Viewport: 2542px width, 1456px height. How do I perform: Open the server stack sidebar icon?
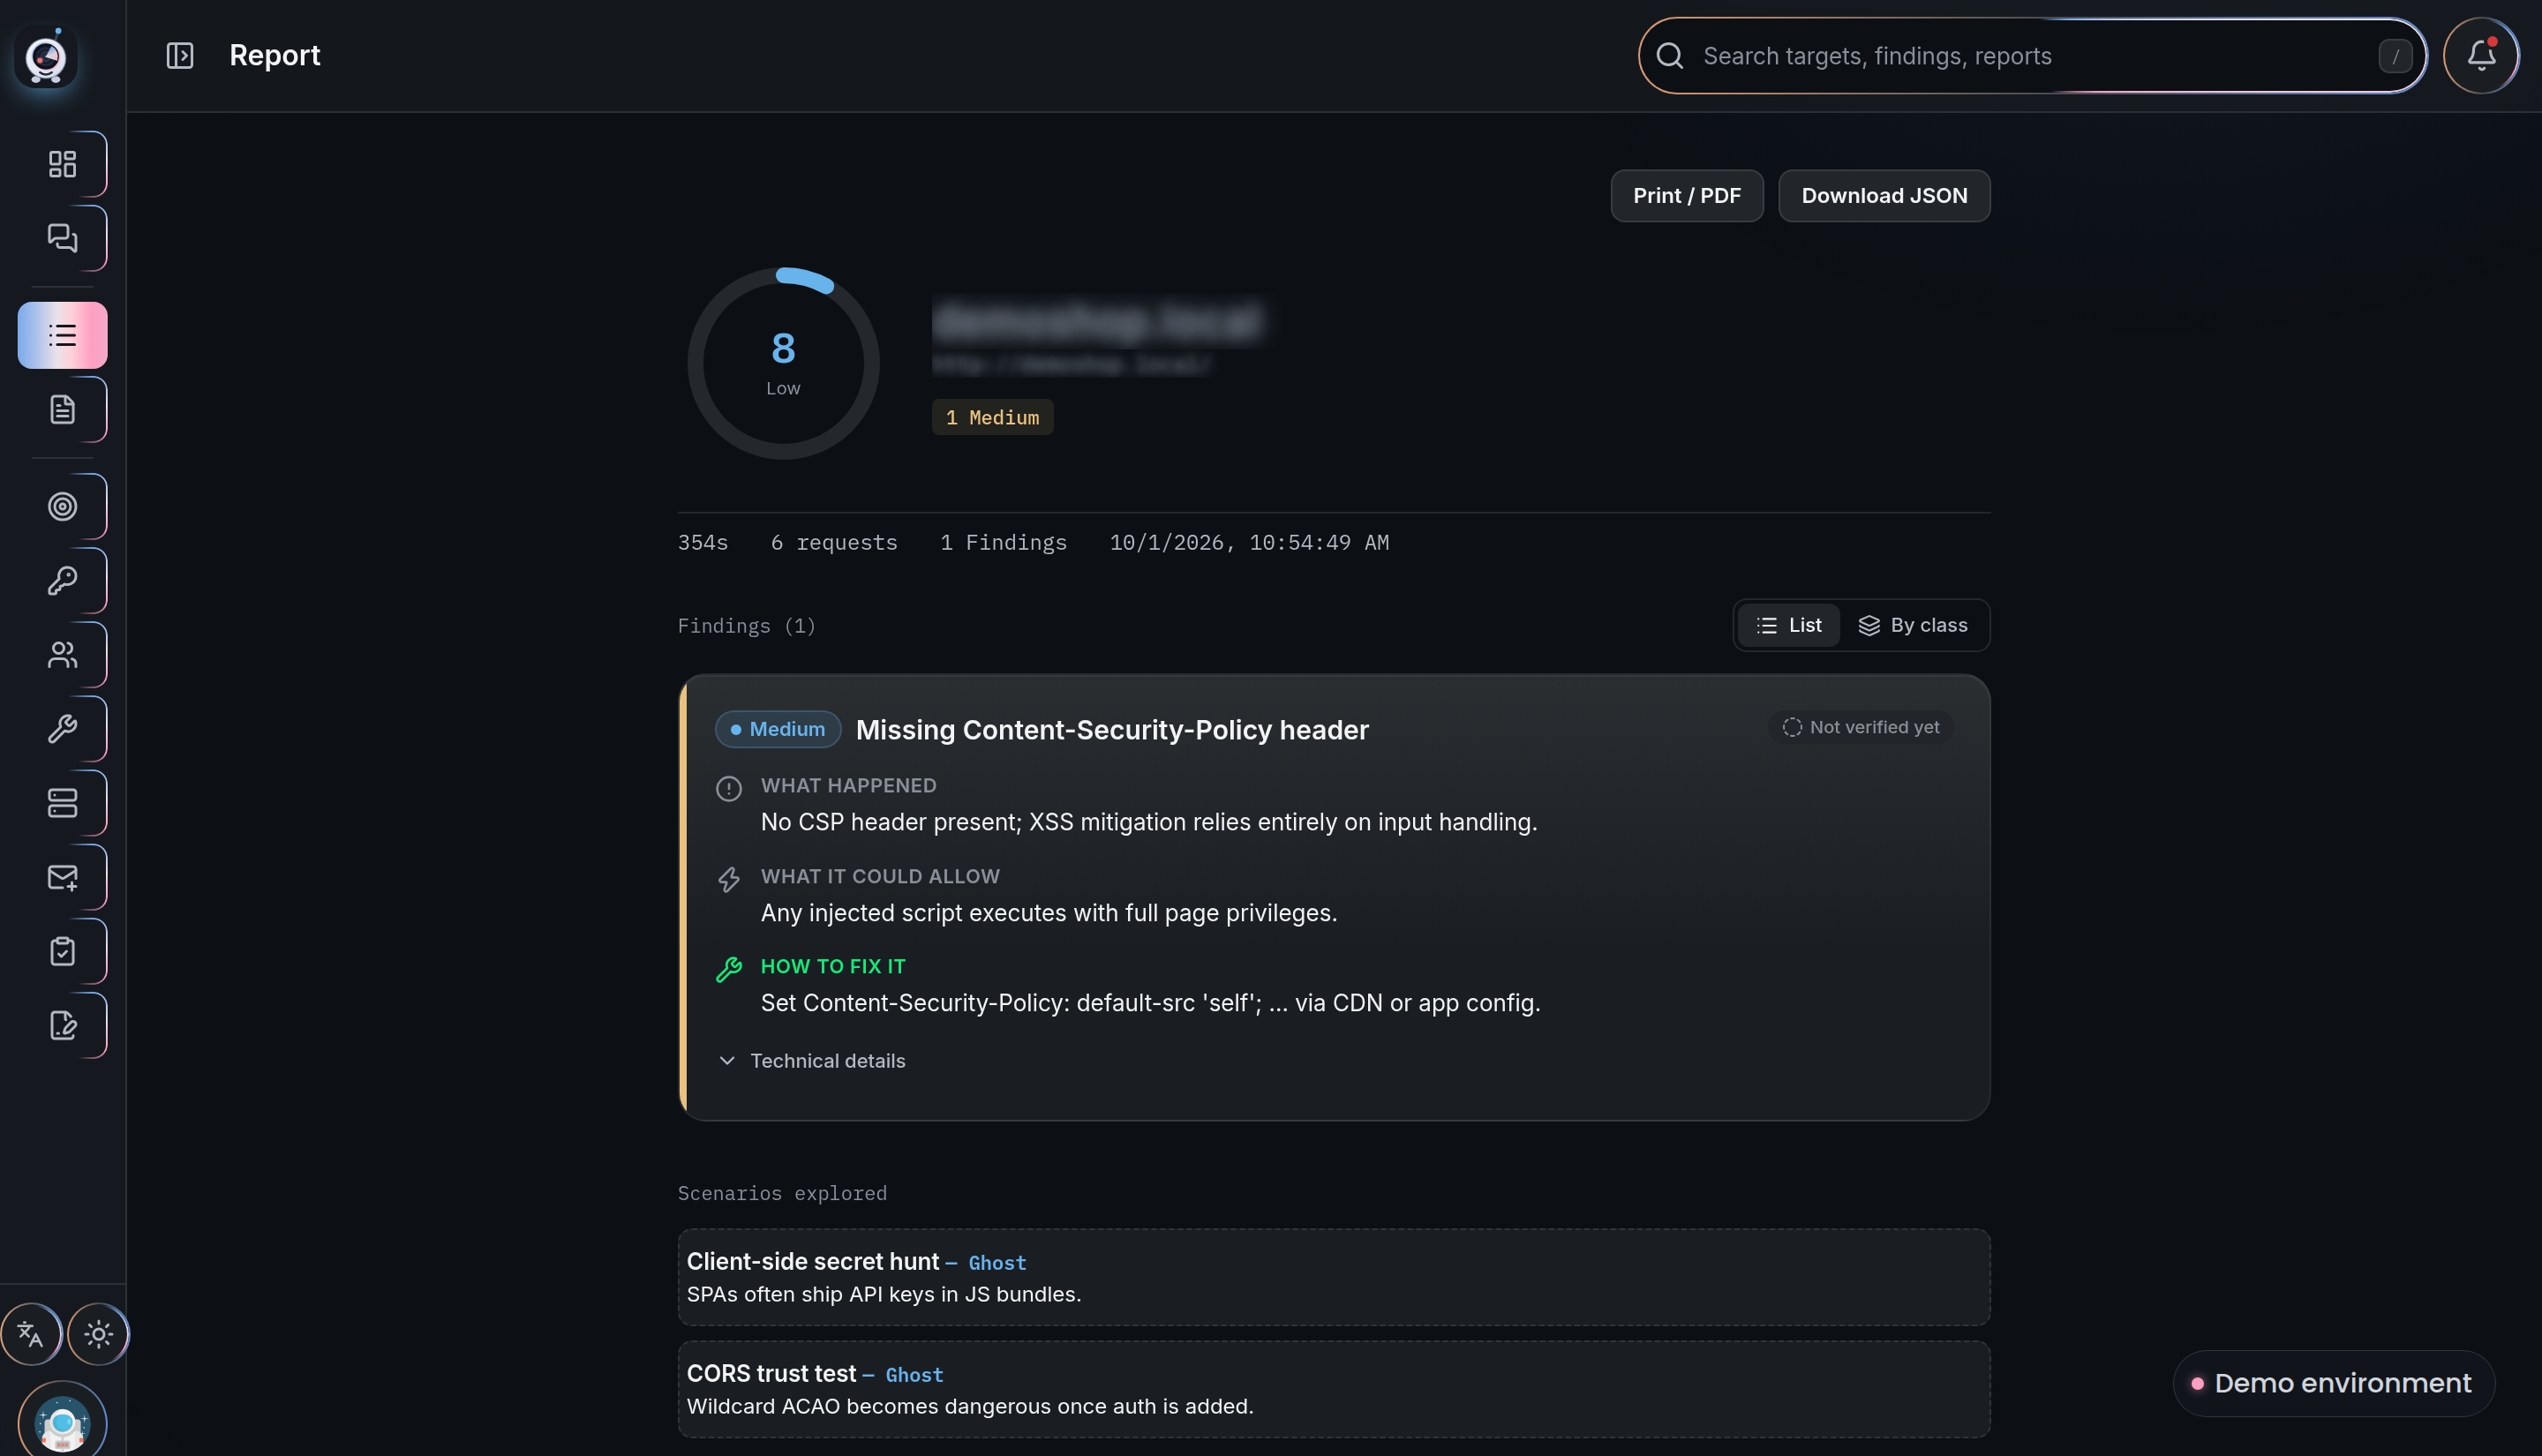pyautogui.click(x=62, y=802)
